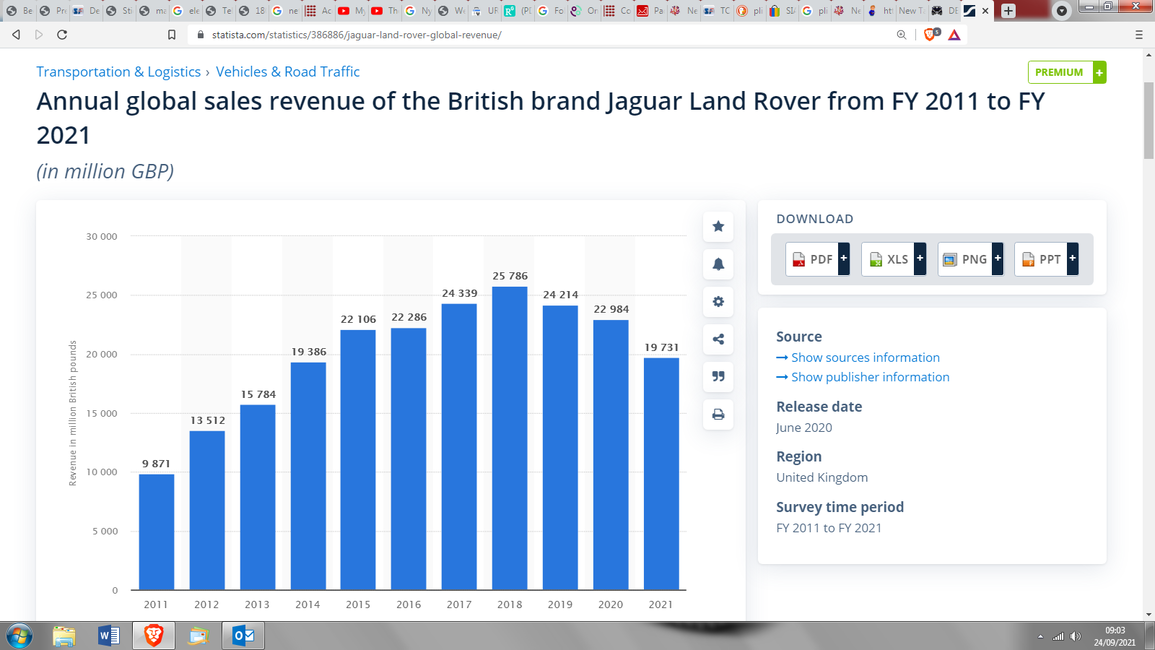Switch to the Google tab labeled 'ele'
This screenshot has height=650, width=1155.
click(186, 11)
